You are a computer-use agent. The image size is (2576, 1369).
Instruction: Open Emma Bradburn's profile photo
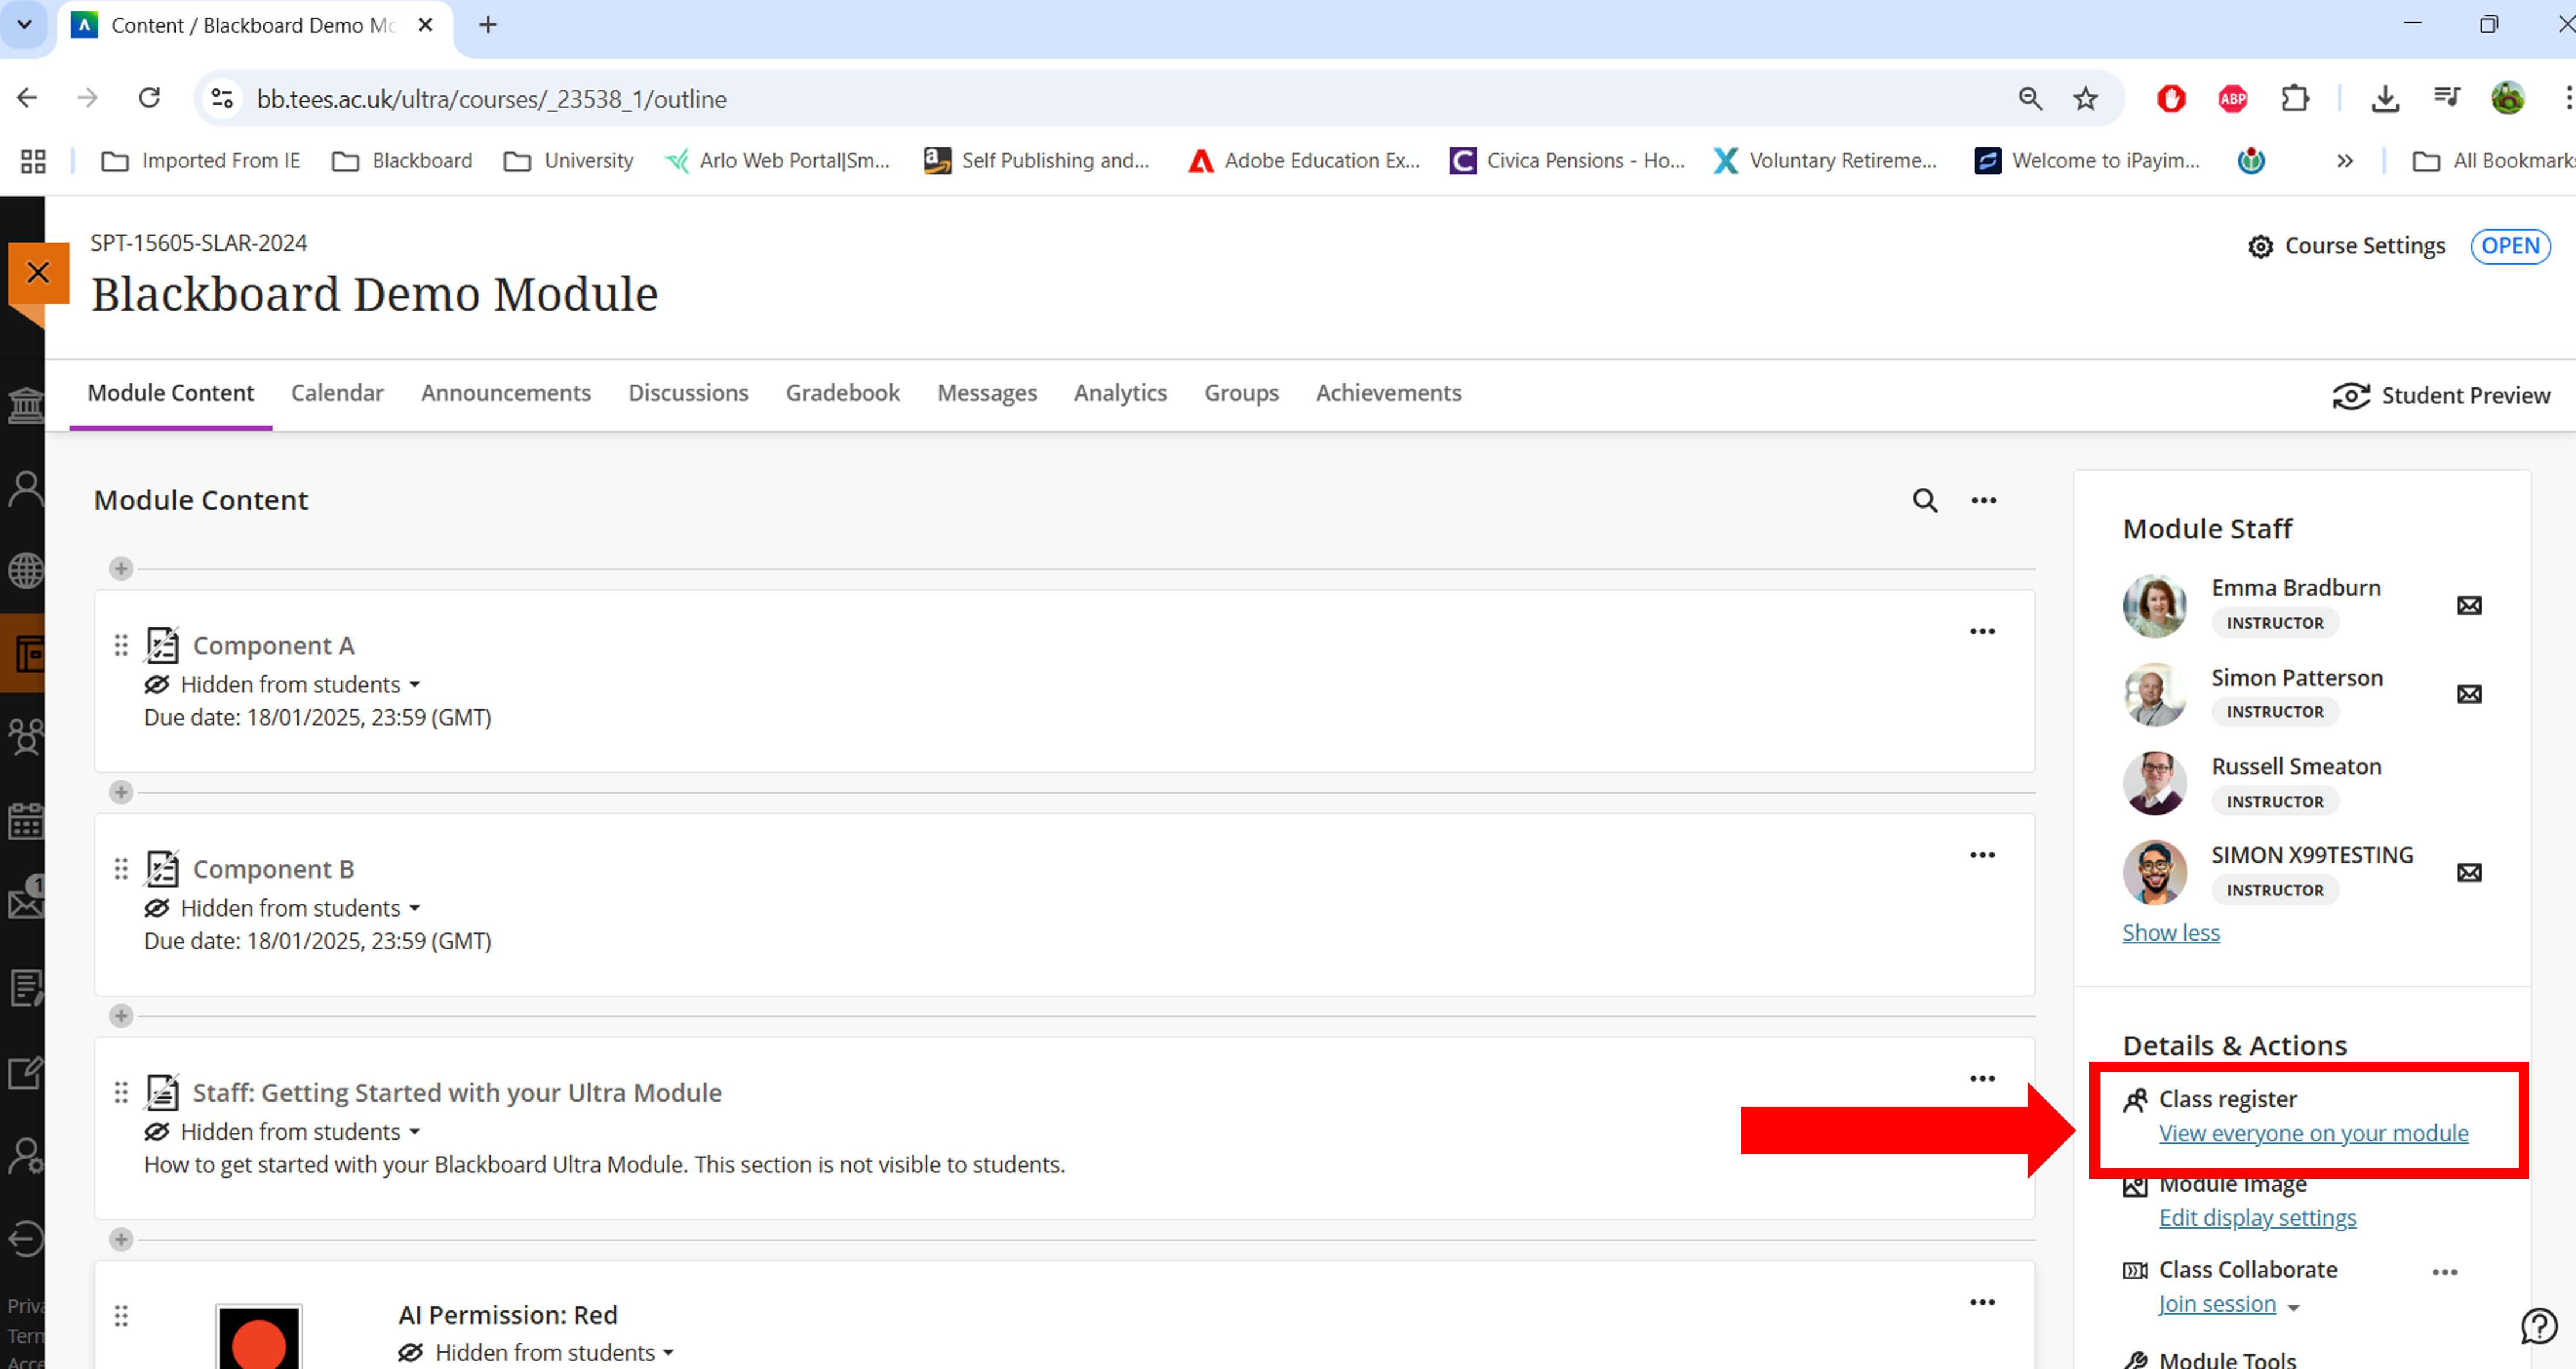(x=2154, y=605)
